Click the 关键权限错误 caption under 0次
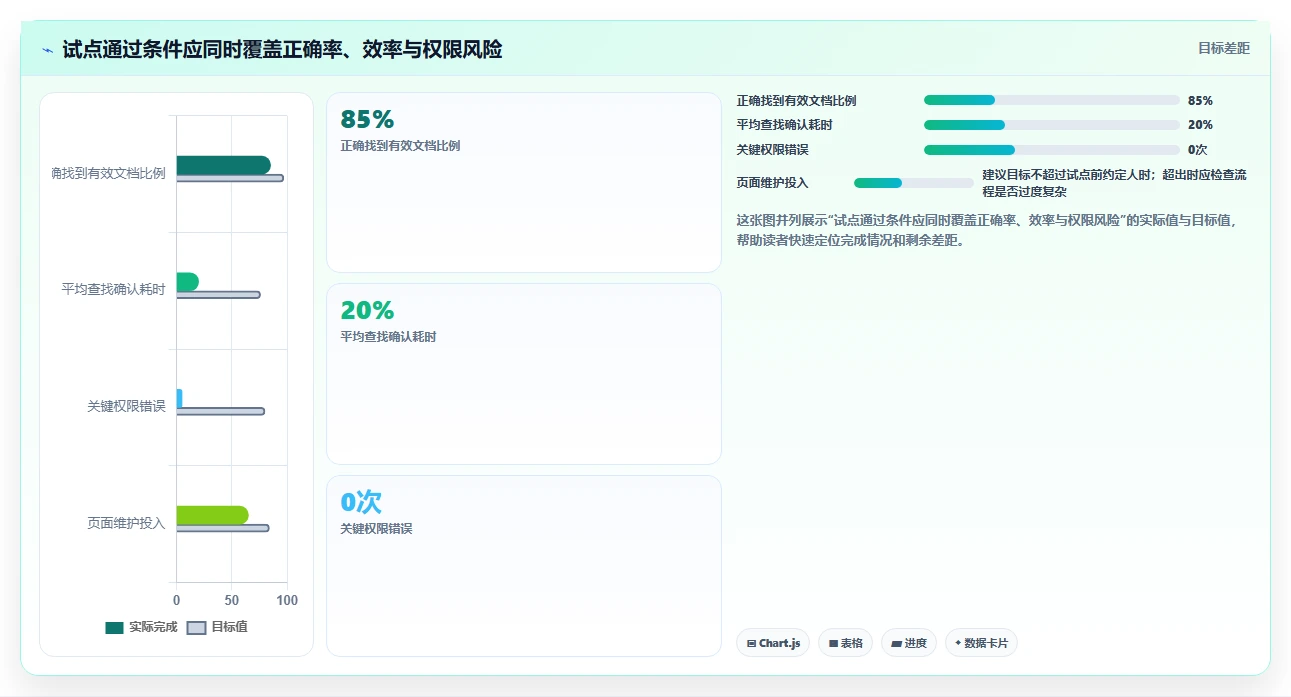 (x=376, y=529)
